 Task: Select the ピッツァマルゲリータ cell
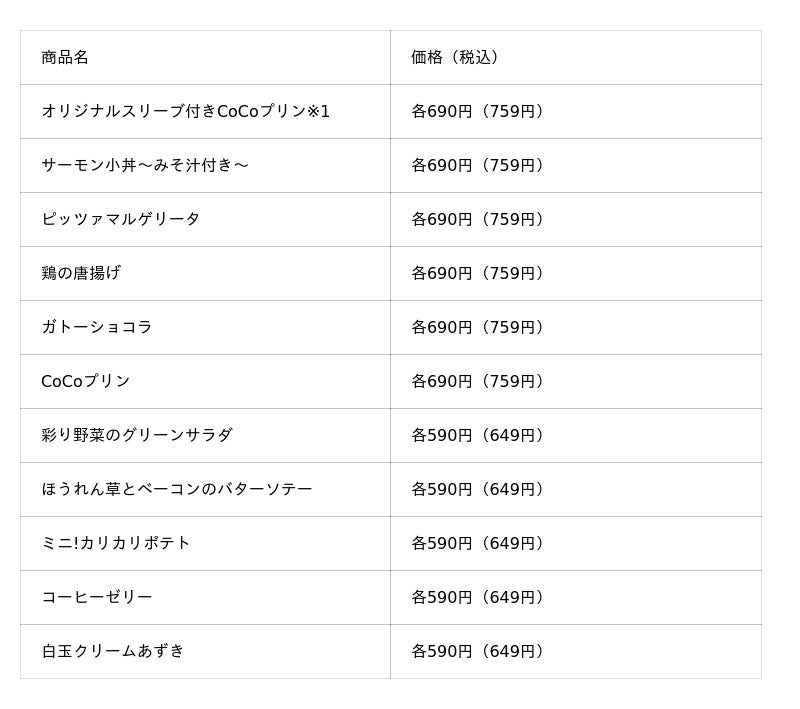click(121, 220)
